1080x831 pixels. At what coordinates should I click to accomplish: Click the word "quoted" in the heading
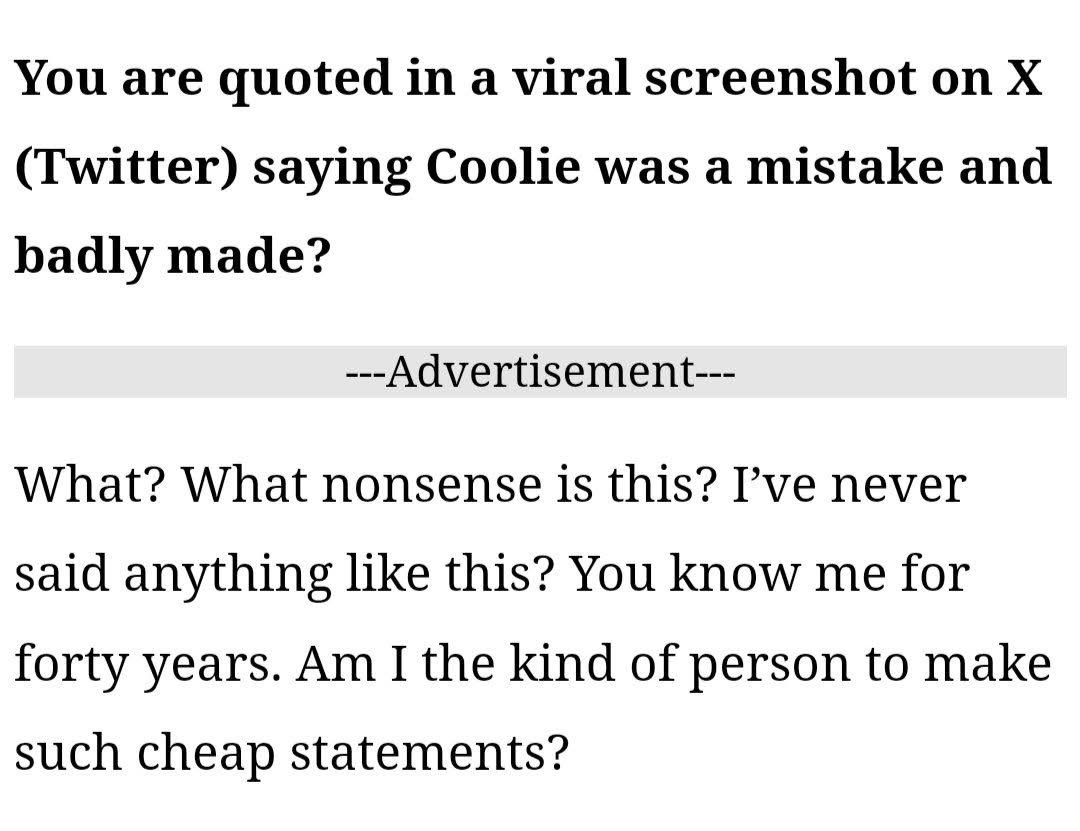(306, 78)
